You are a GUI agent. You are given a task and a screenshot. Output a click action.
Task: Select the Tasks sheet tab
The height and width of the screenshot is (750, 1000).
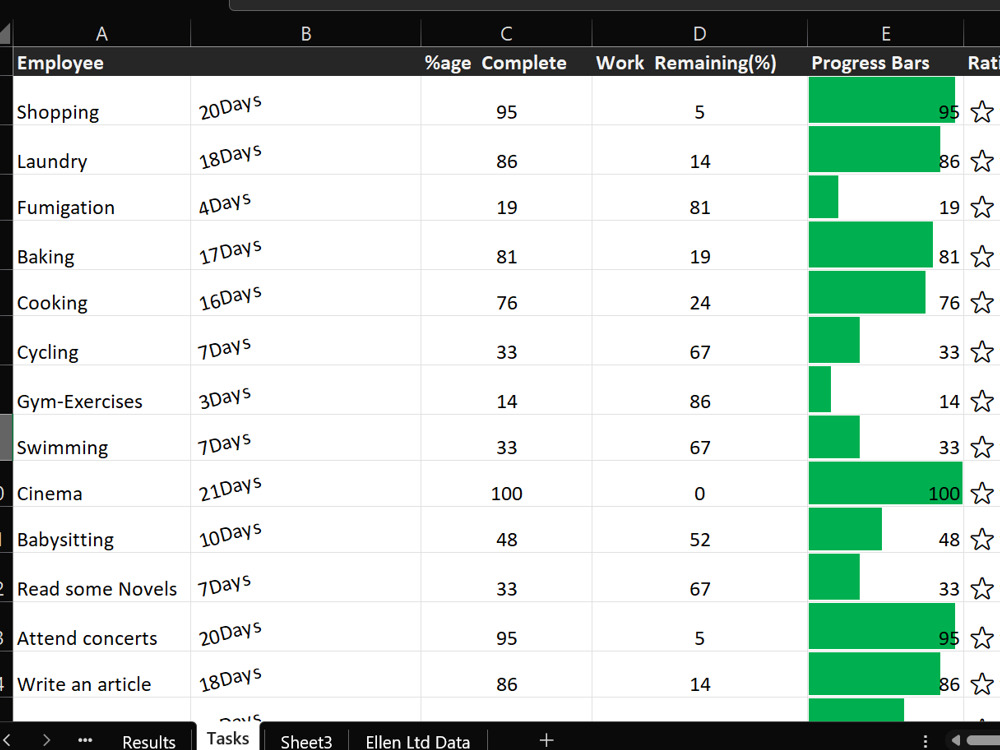pos(228,738)
